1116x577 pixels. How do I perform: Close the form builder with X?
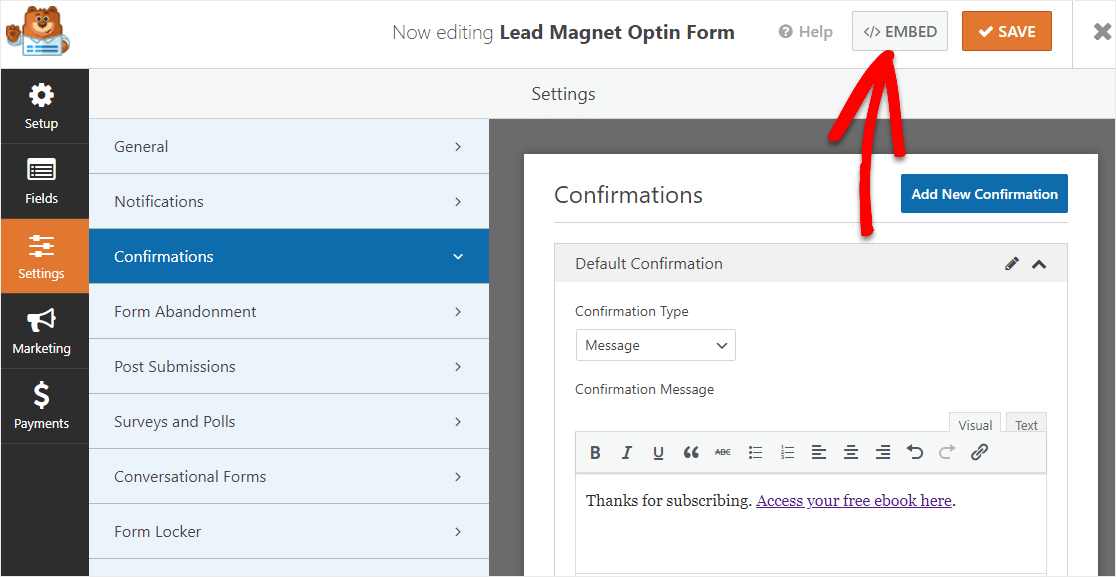(x=1102, y=32)
